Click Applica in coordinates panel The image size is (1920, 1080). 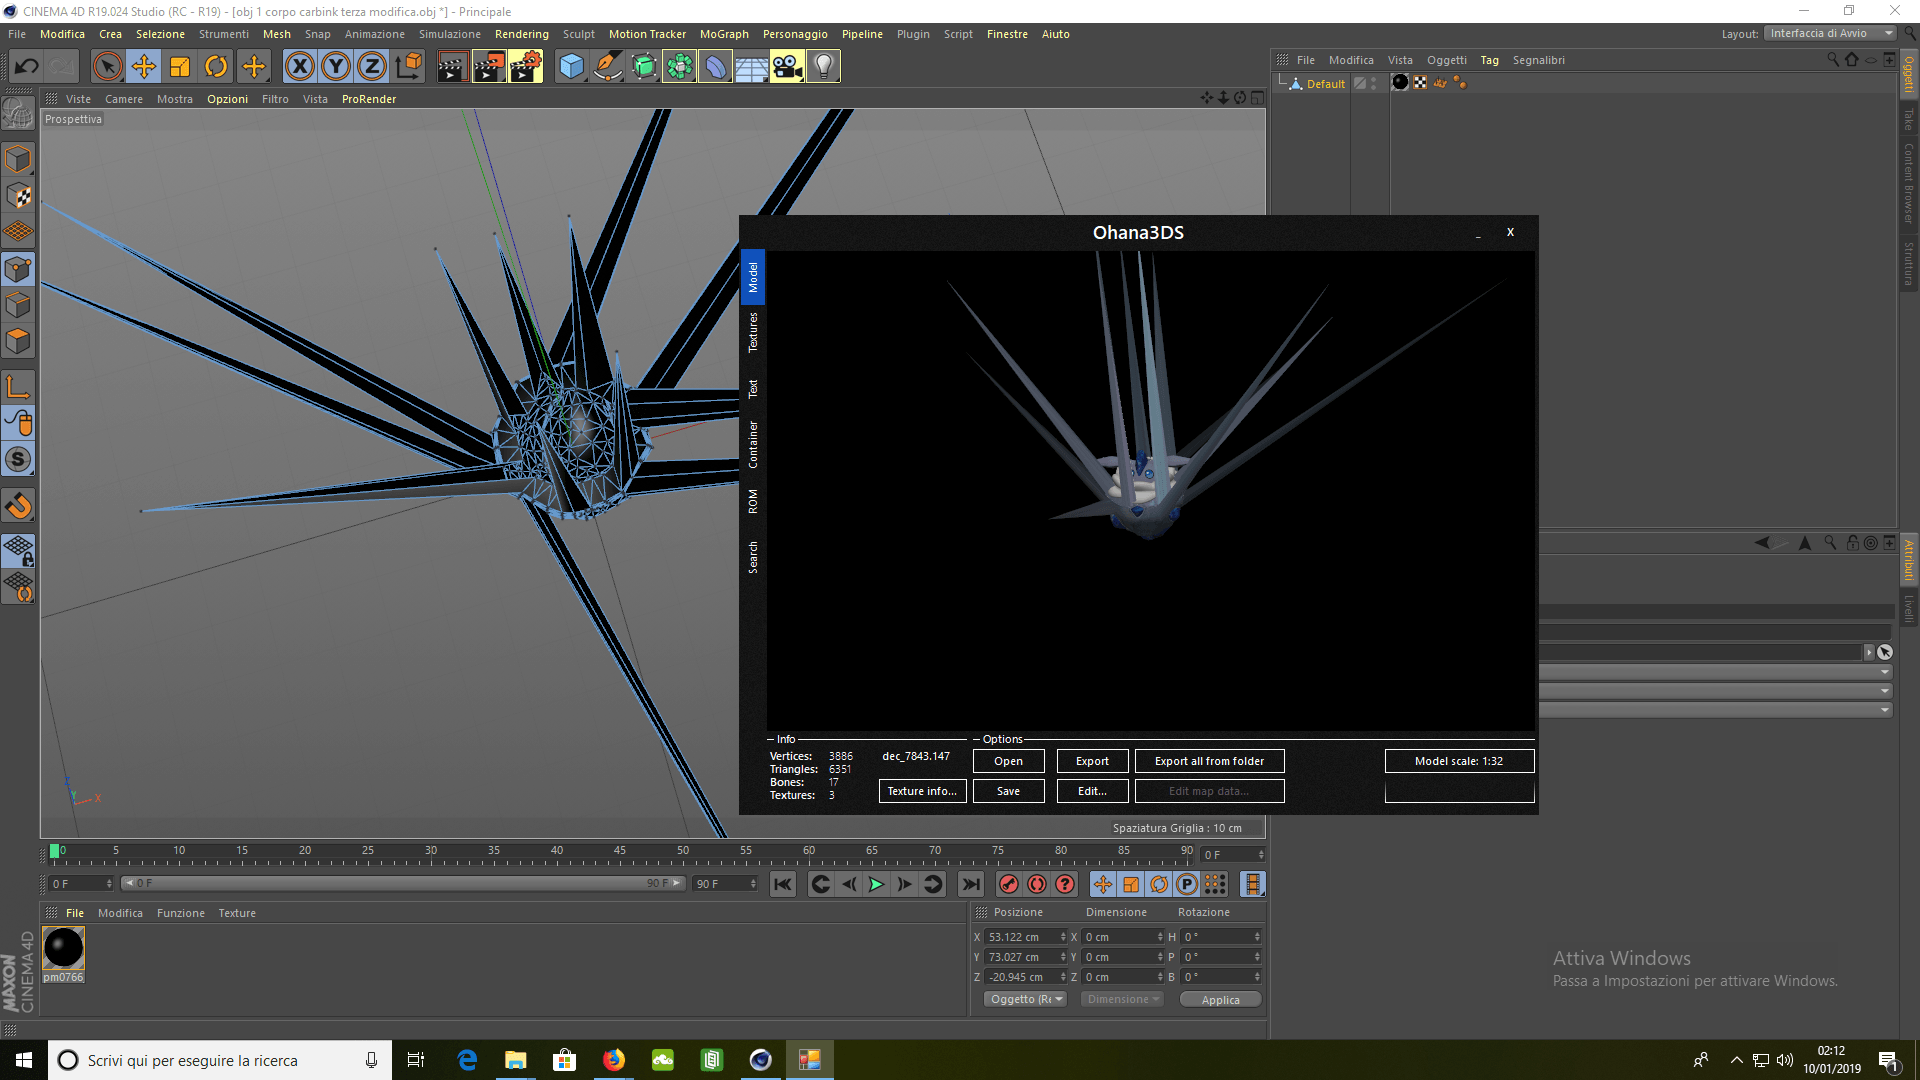(x=1220, y=1000)
